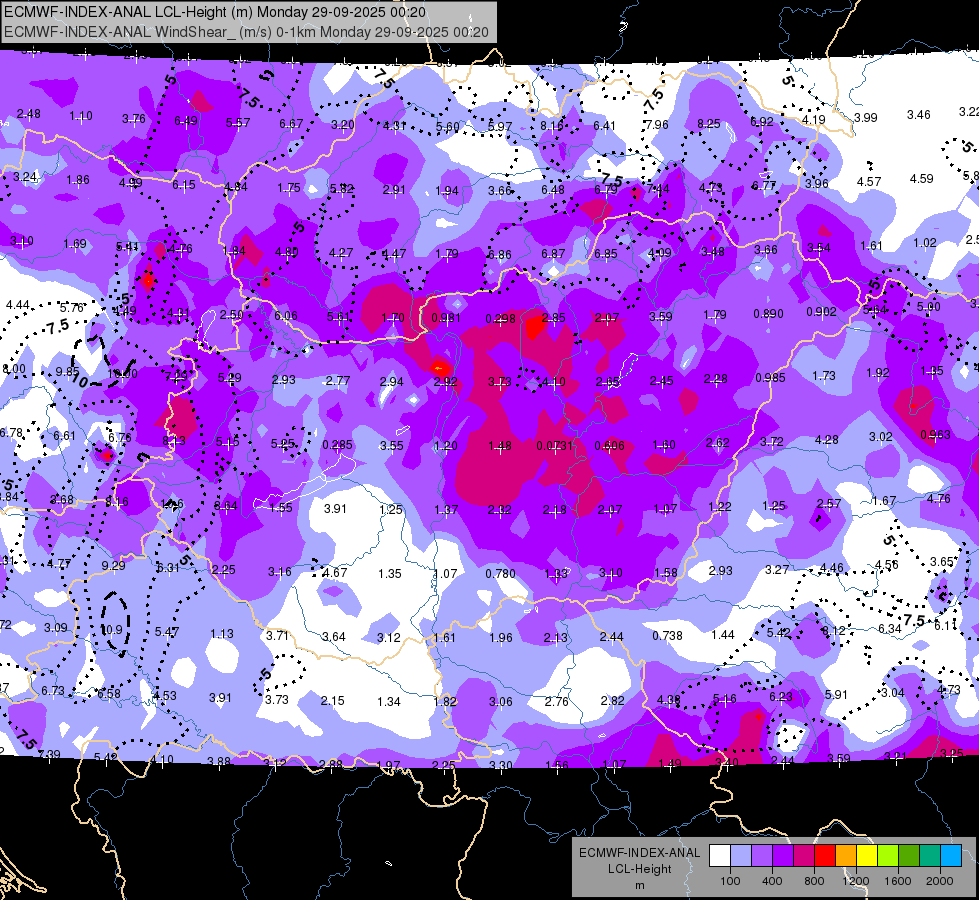979x900 pixels.
Task: Click the wind shear value '1.70'
Action: coord(393,318)
